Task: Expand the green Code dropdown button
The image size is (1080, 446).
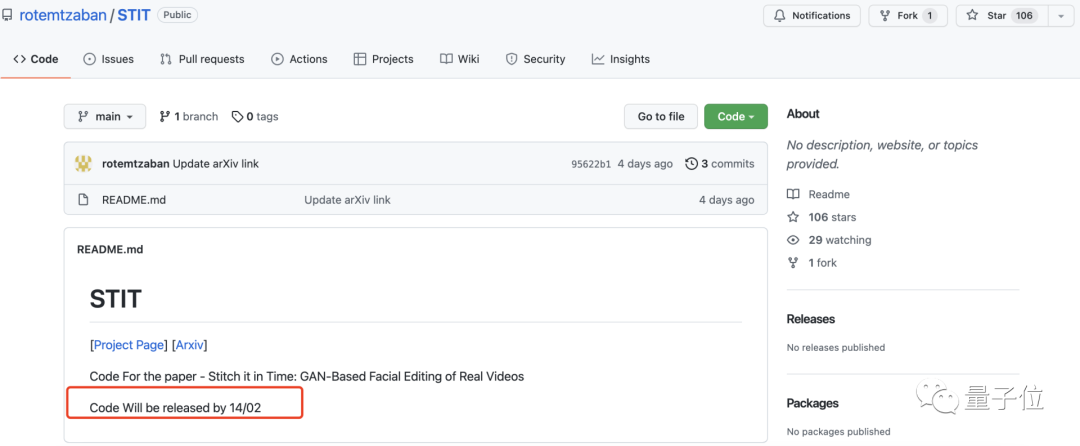Action: point(736,117)
